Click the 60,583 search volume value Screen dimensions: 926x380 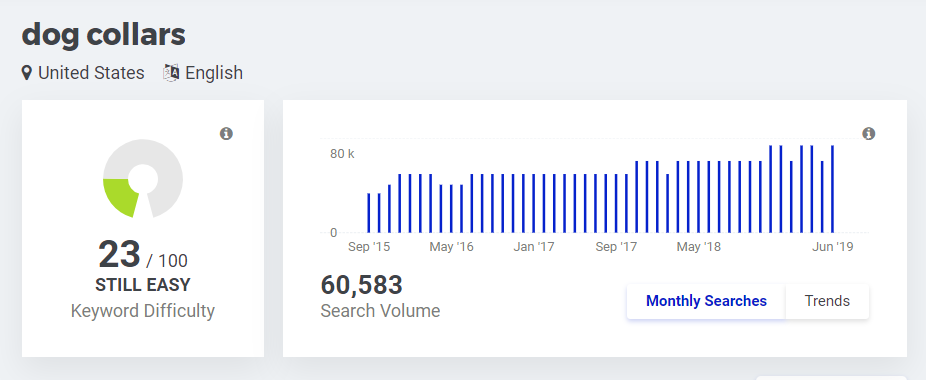pos(361,285)
